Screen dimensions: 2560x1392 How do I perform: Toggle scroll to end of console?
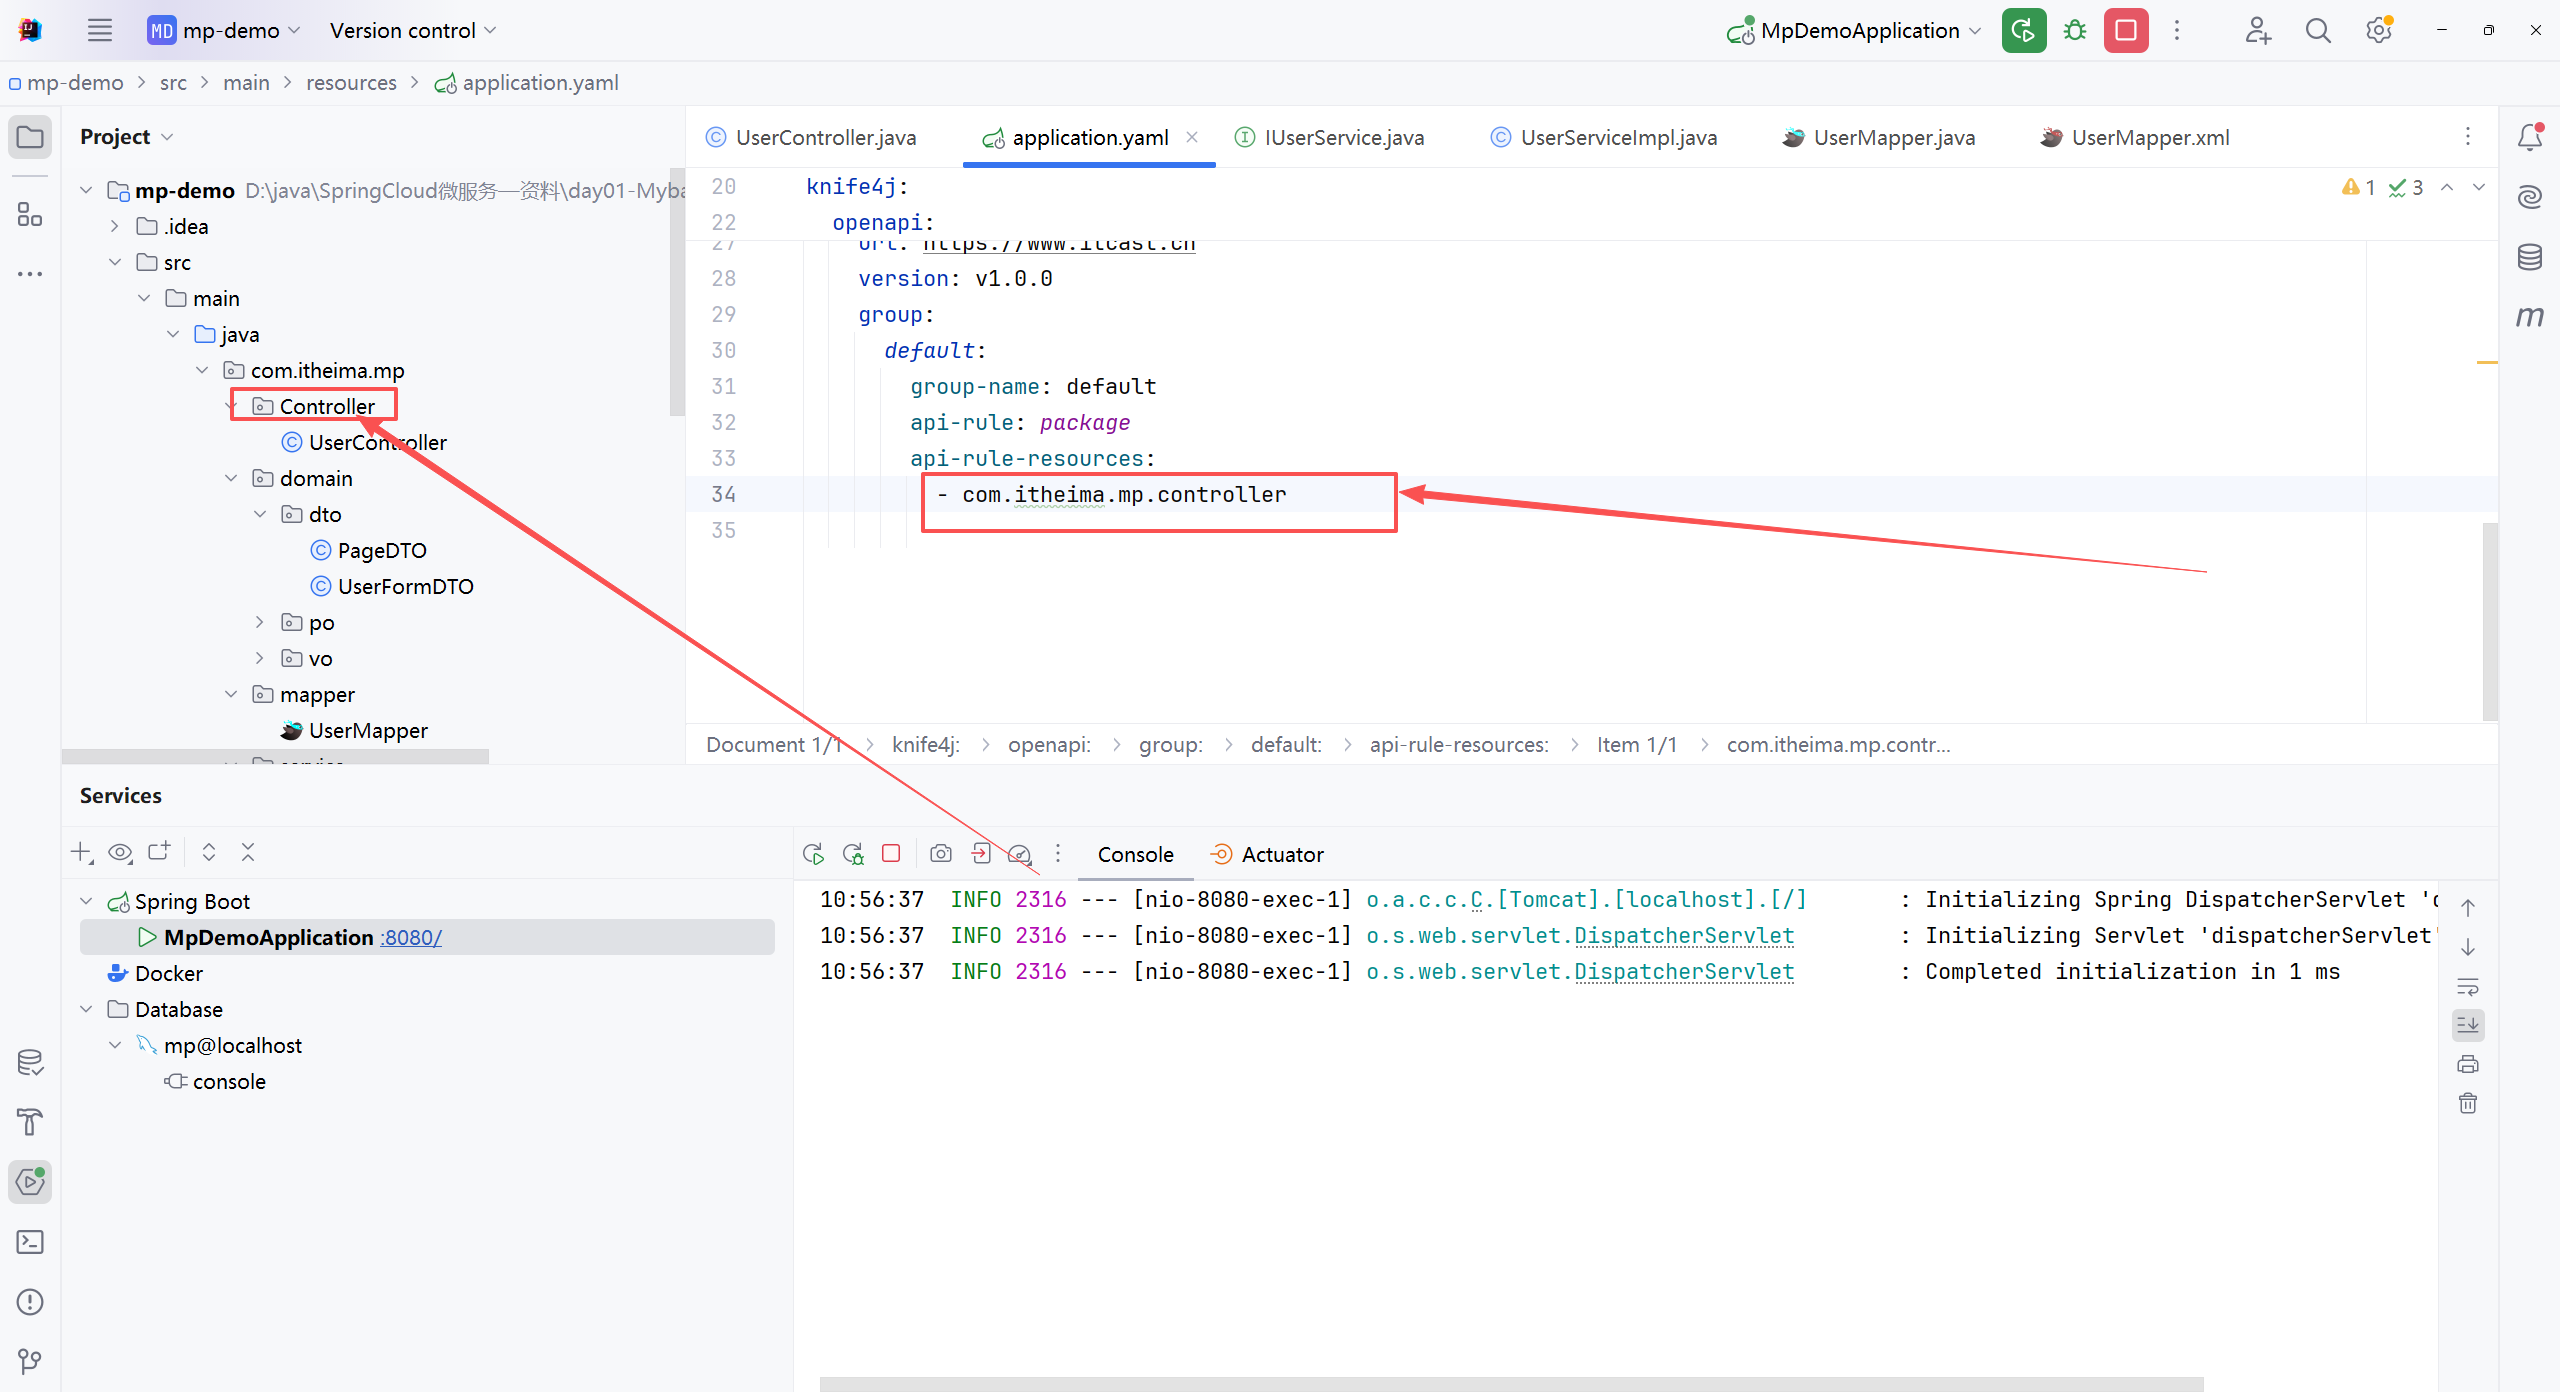pyautogui.click(x=2468, y=1025)
